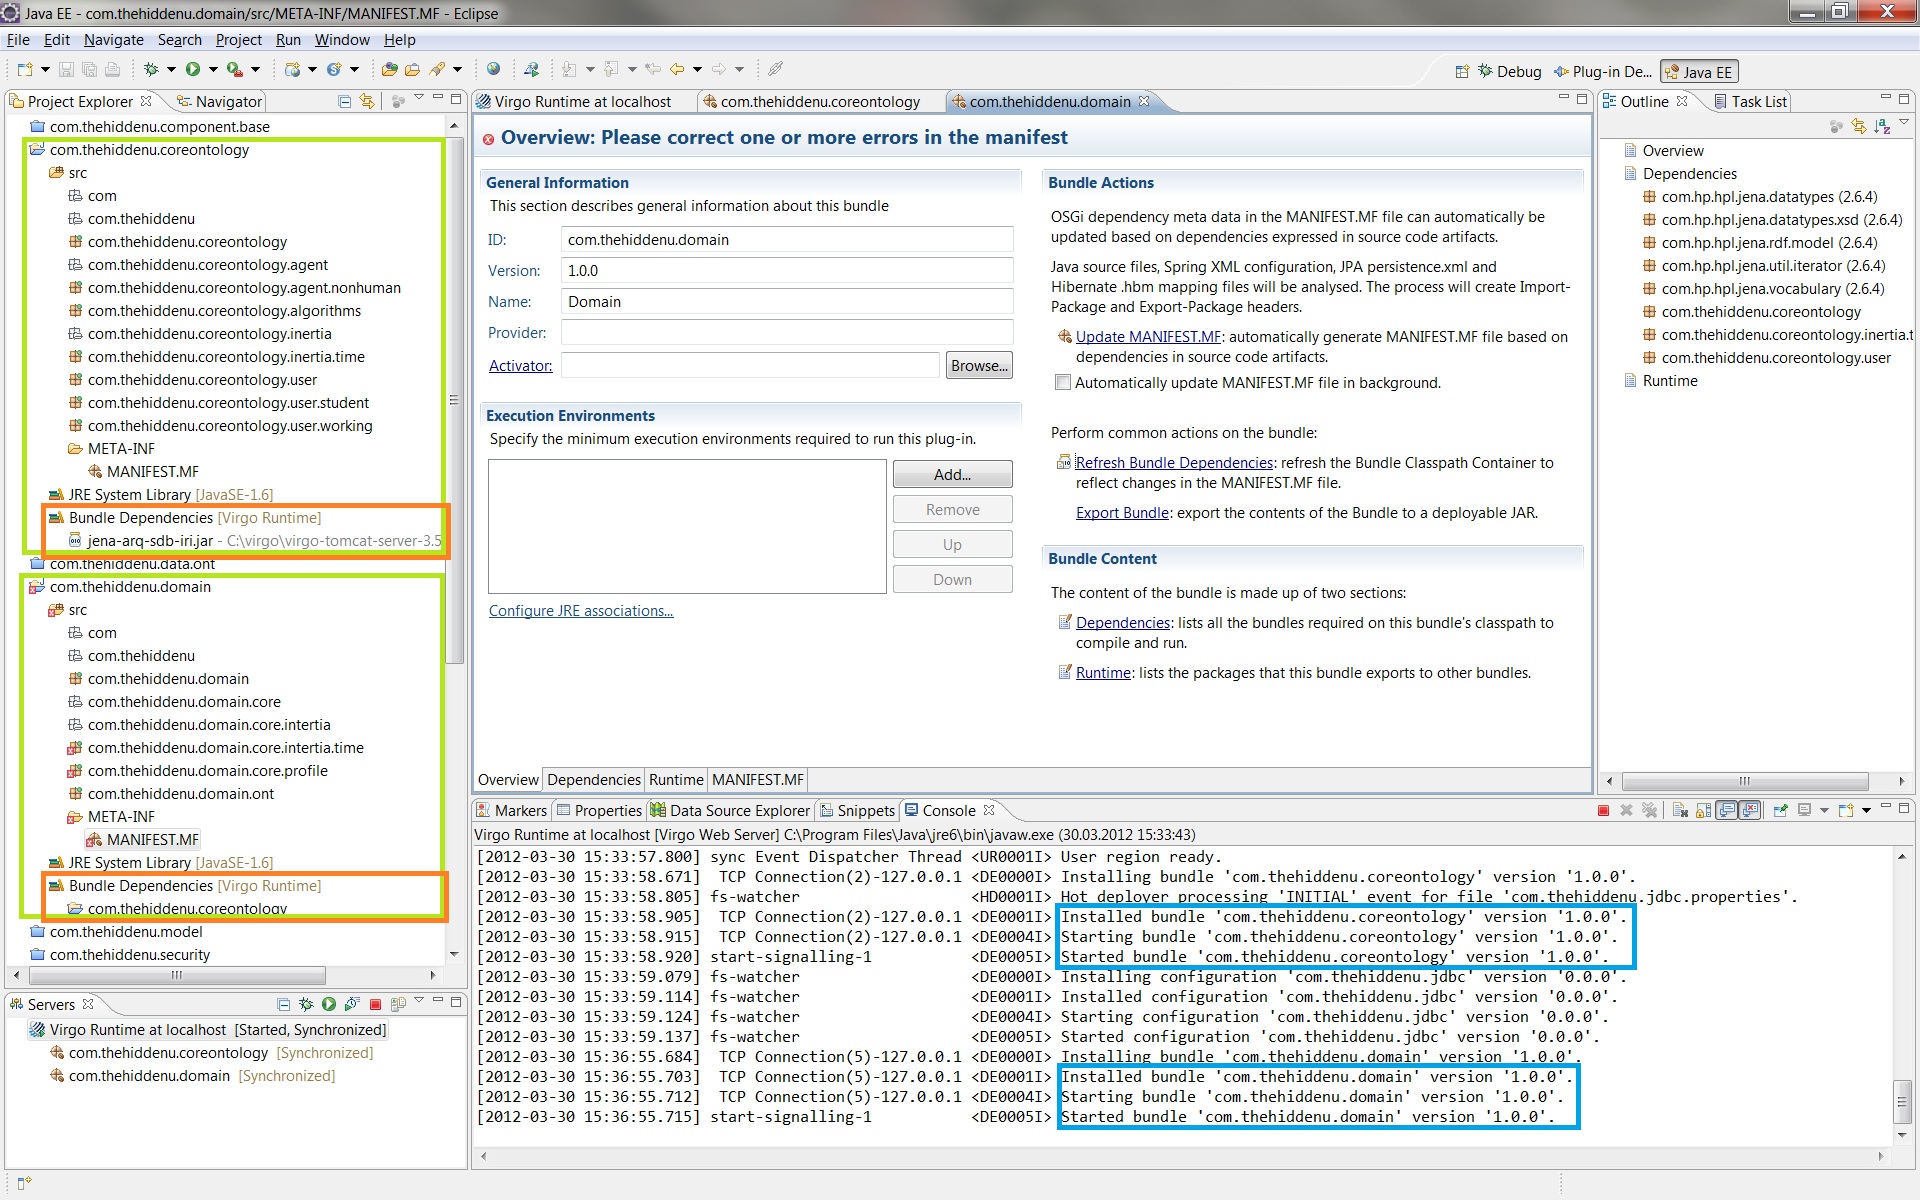Click green Start server icon in Servers view
Image resolution: width=1920 pixels, height=1200 pixels.
pos(328,1004)
